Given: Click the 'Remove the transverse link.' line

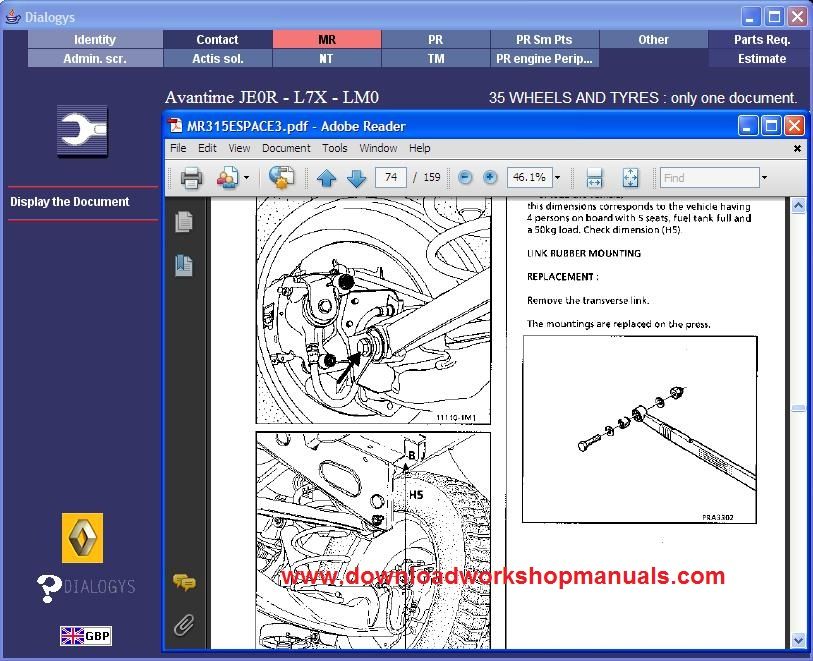Looking at the screenshot, I should click(588, 300).
